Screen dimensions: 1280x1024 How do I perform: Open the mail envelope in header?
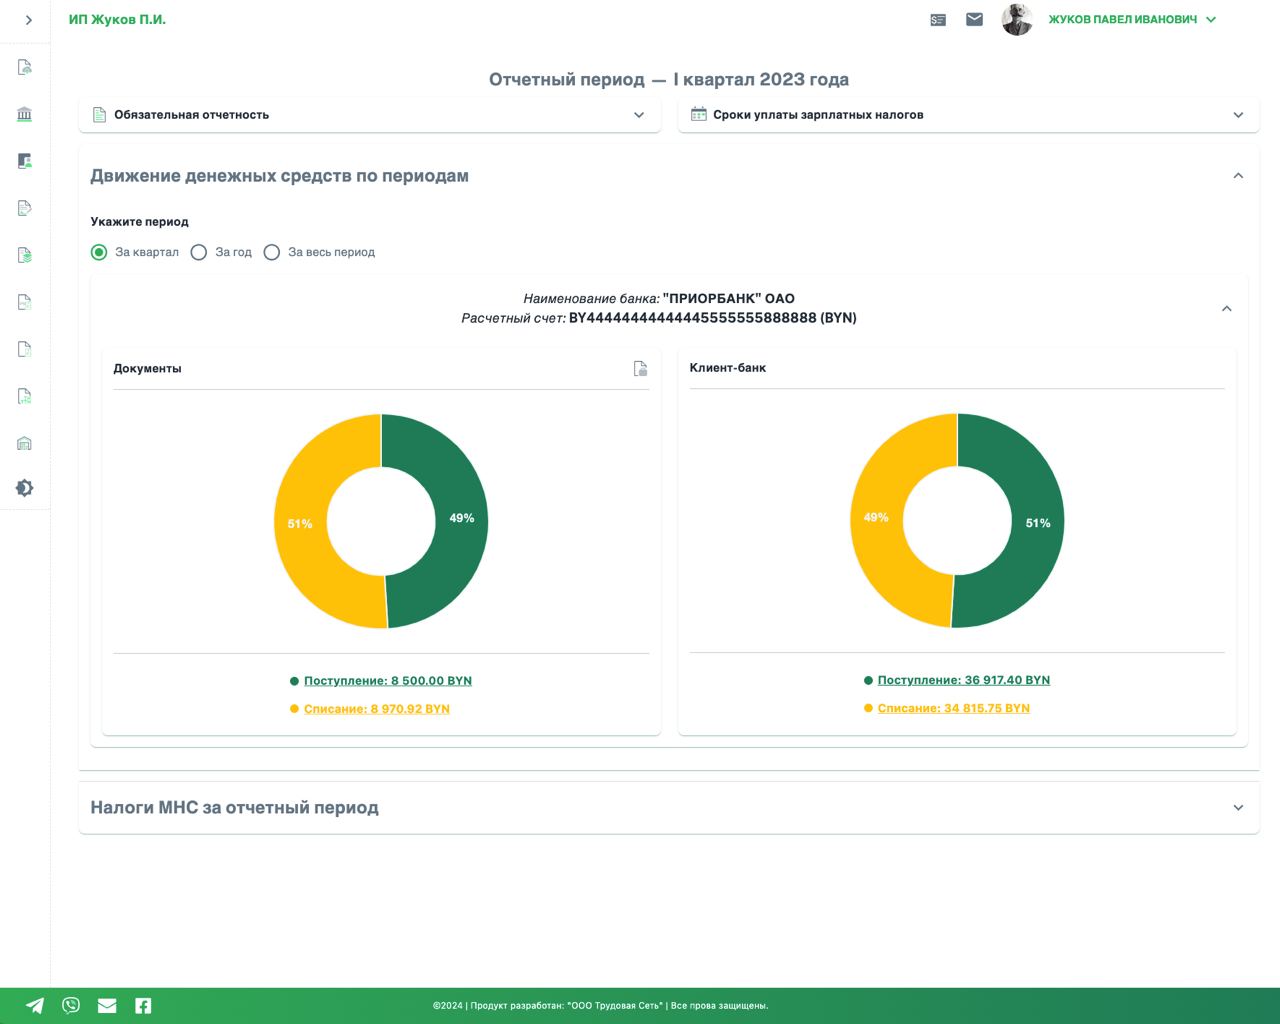click(974, 19)
